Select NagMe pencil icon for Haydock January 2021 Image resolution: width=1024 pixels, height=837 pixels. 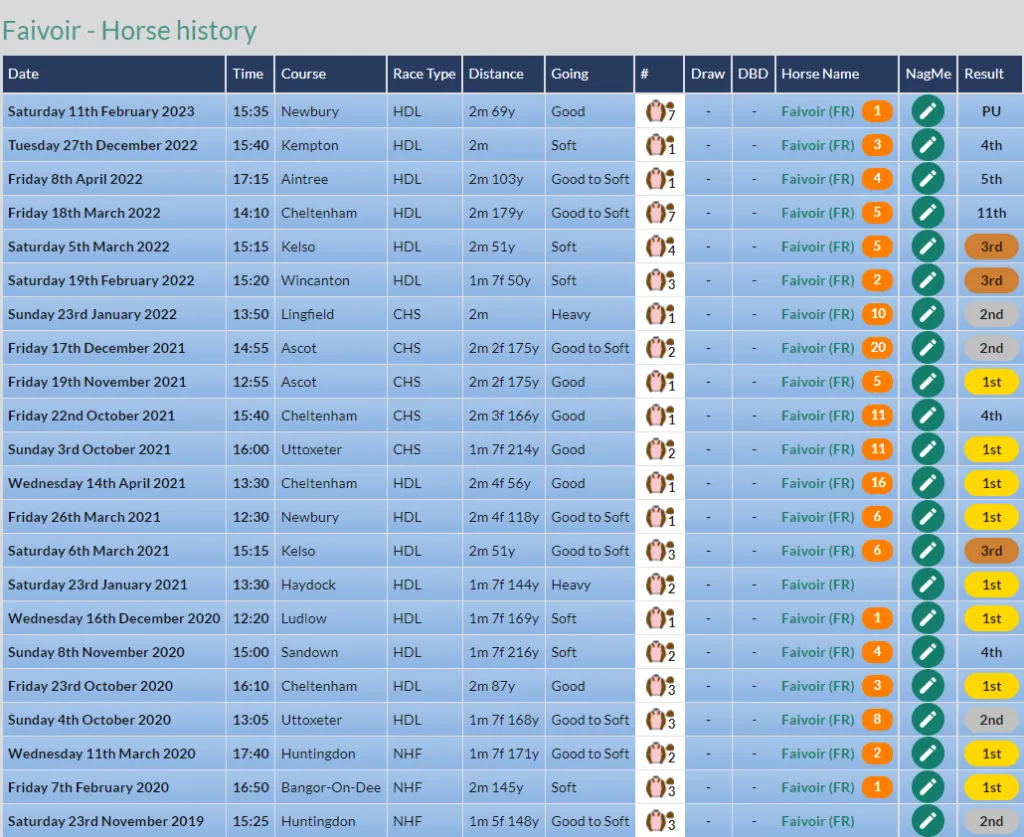[x=927, y=585]
